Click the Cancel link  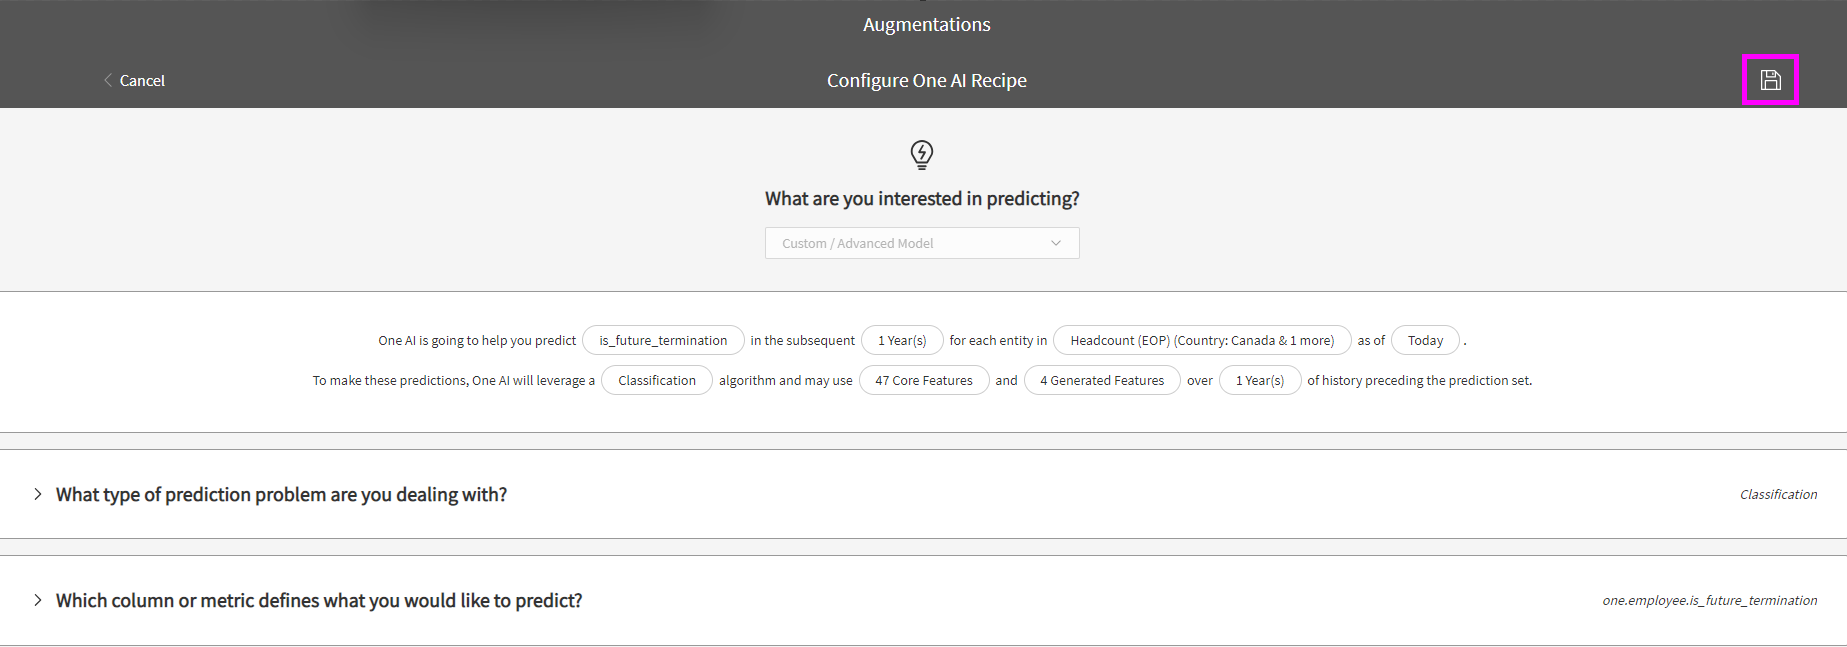pyautogui.click(x=142, y=81)
